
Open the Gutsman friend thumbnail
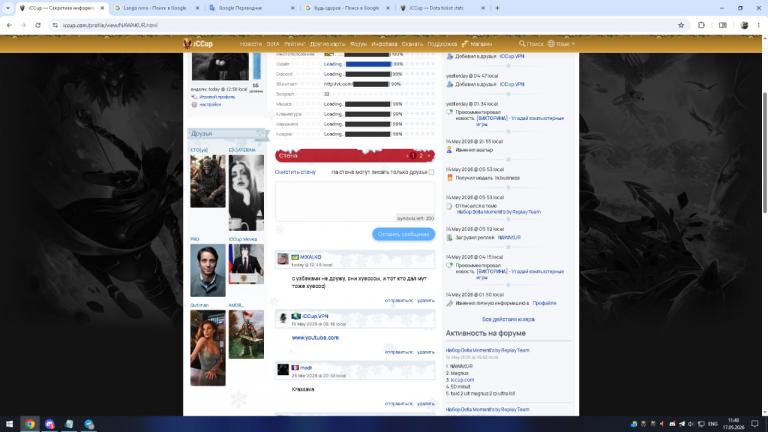click(208, 348)
